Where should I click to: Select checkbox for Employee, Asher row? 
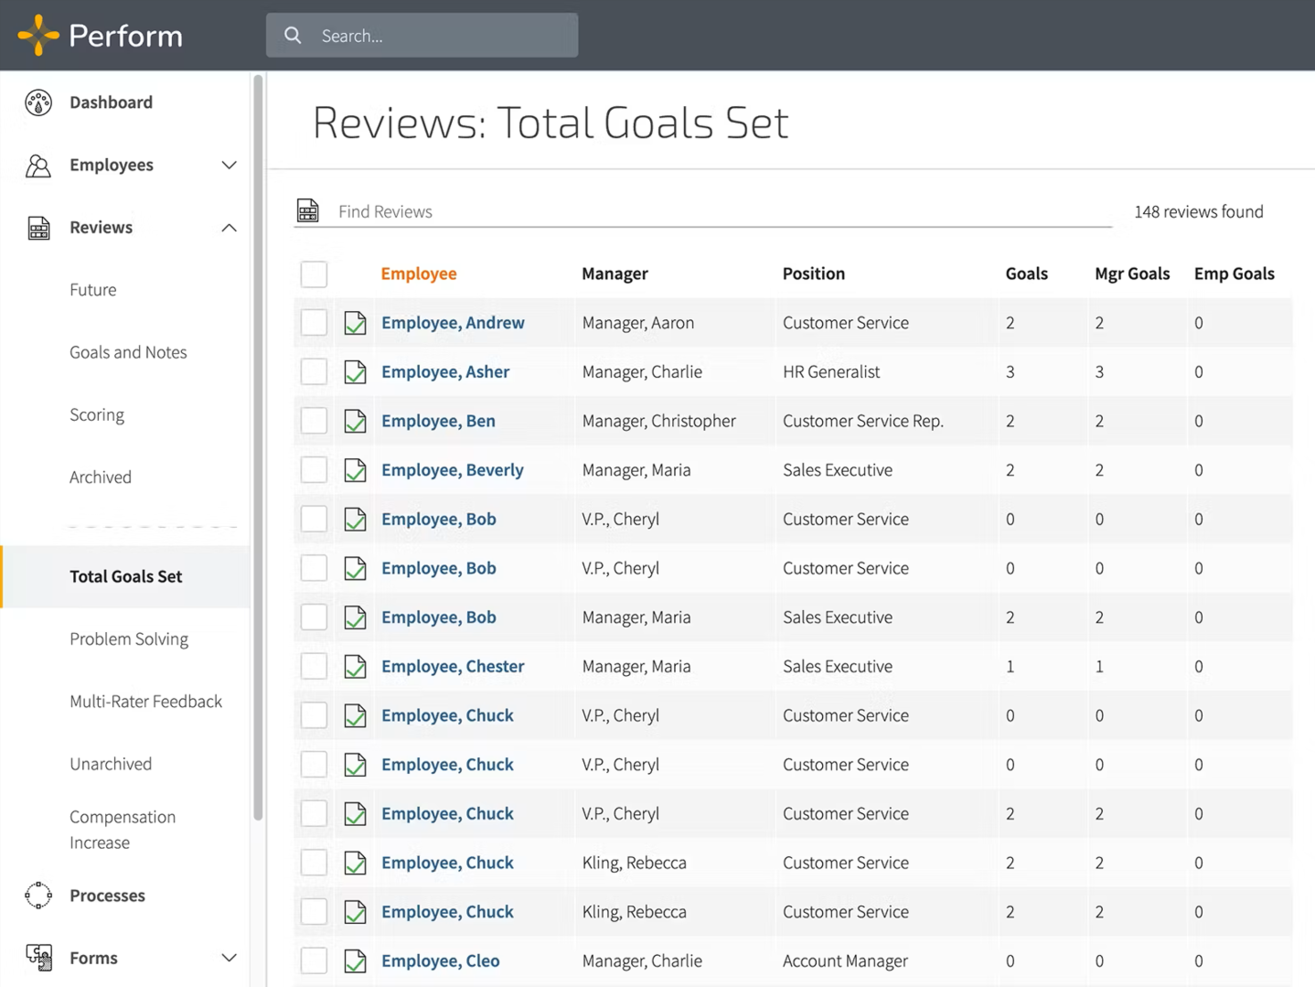[314, 372]
